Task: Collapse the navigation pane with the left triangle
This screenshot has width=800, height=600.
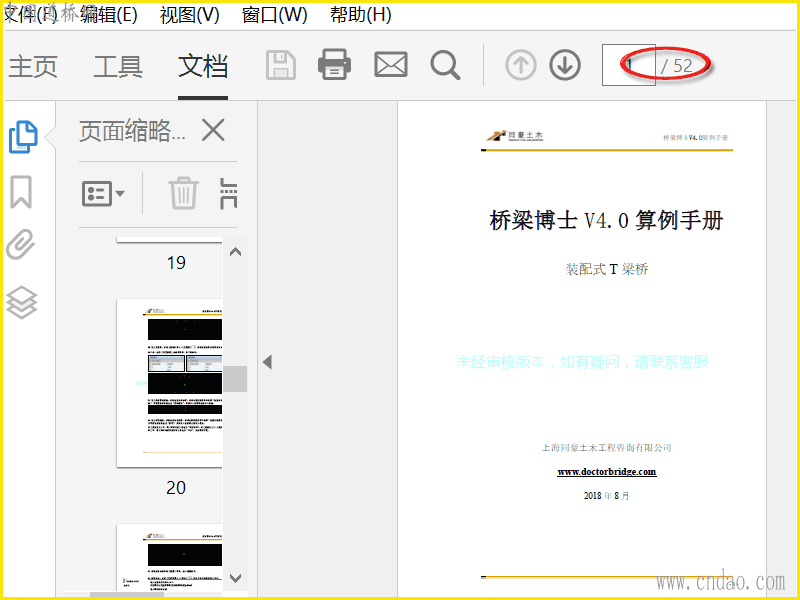Action: [267, 362]
